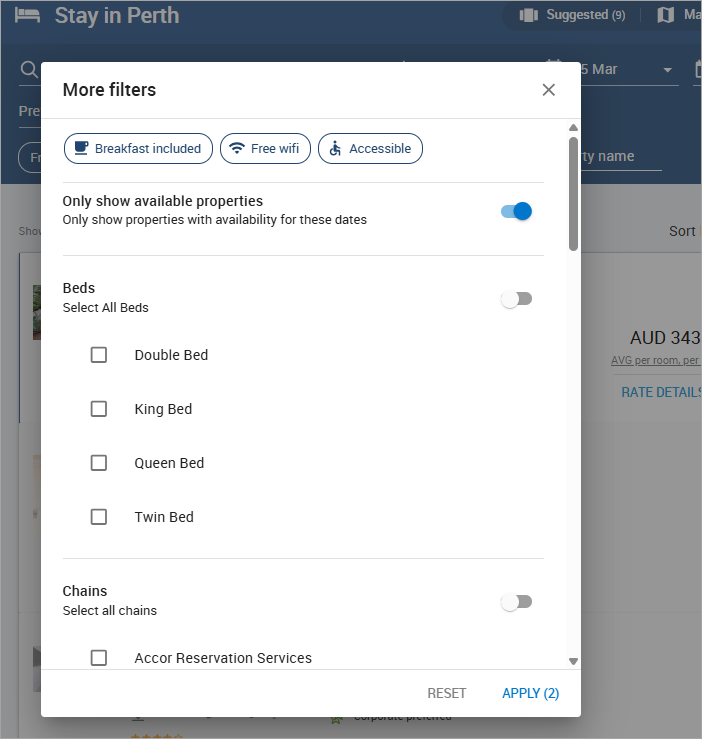Click the dialog scrollbar down arrow
The height and width of the screenshot is (739, 702).
point(573,661)
